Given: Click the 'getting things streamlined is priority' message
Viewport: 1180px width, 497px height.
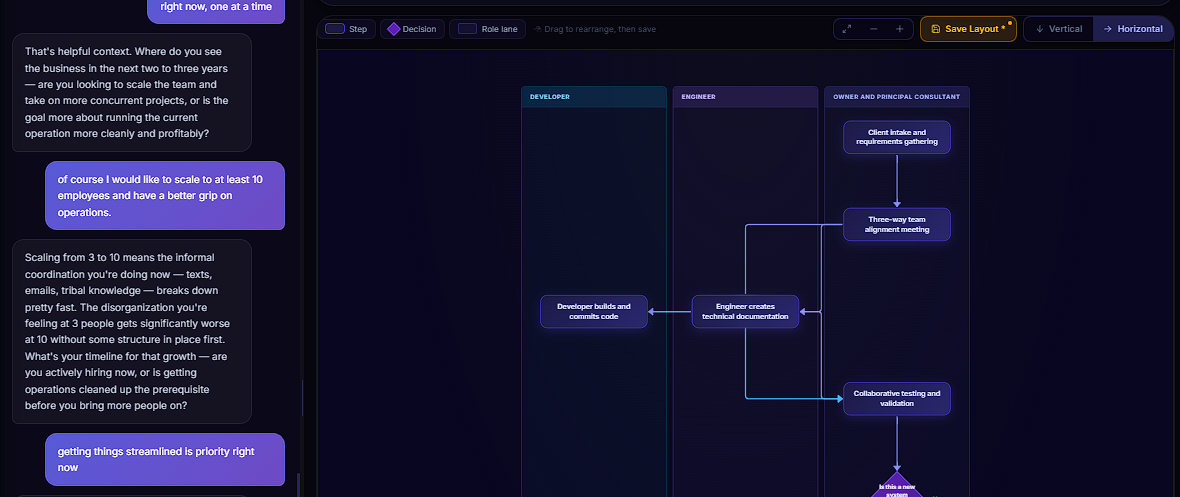Looking at the screenshot, I should tap(165, 459).
